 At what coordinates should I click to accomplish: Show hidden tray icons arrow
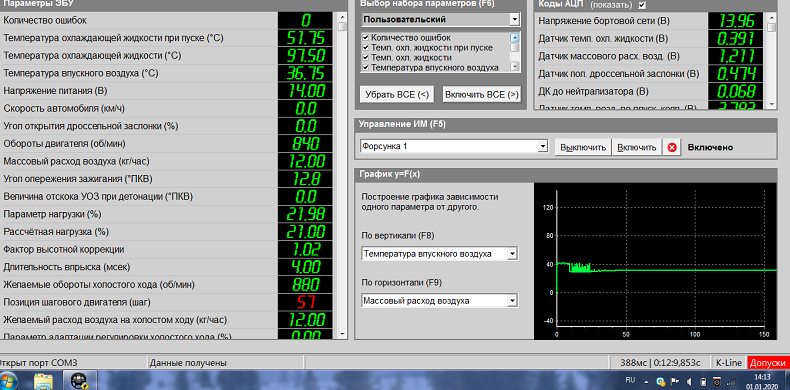[x=646, y=381]
